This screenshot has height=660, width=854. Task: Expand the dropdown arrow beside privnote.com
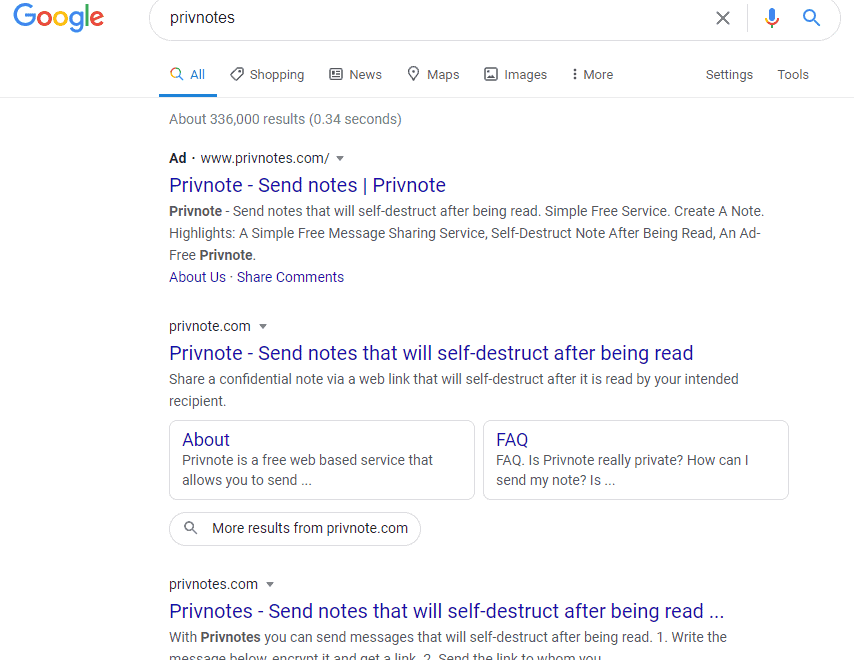point(263,327)
